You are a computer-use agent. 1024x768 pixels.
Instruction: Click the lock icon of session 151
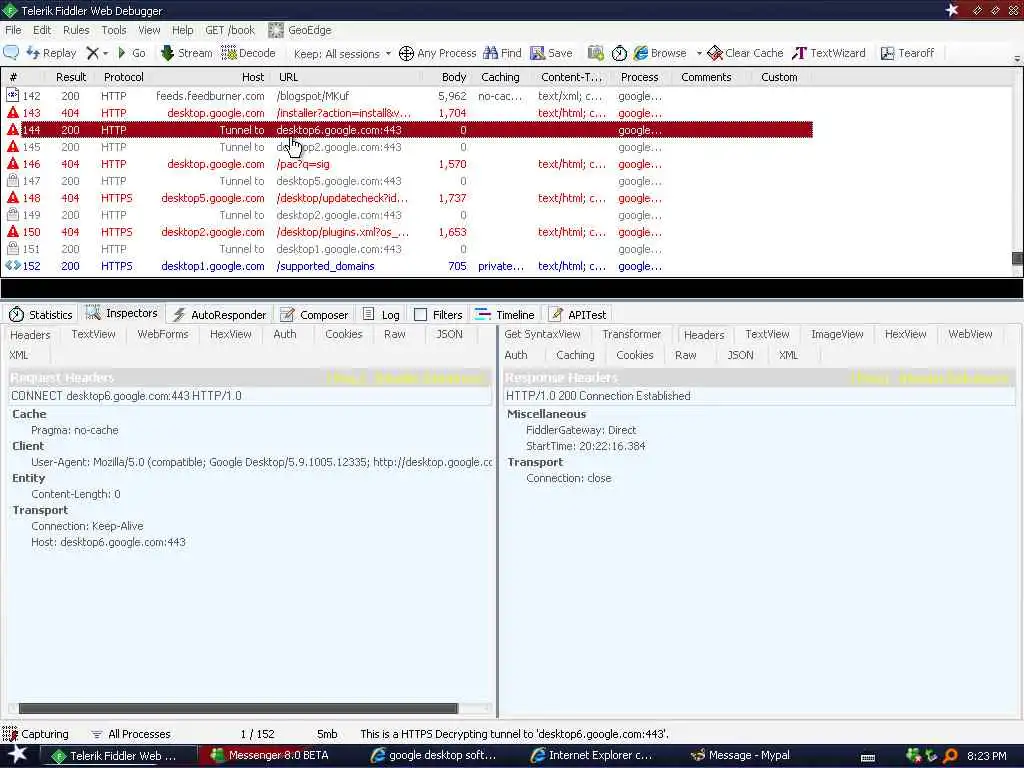12,249
